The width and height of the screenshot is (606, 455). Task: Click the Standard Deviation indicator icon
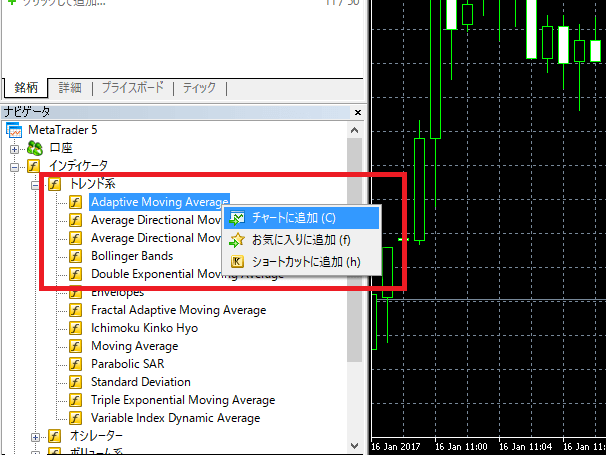tap(75, 382)
